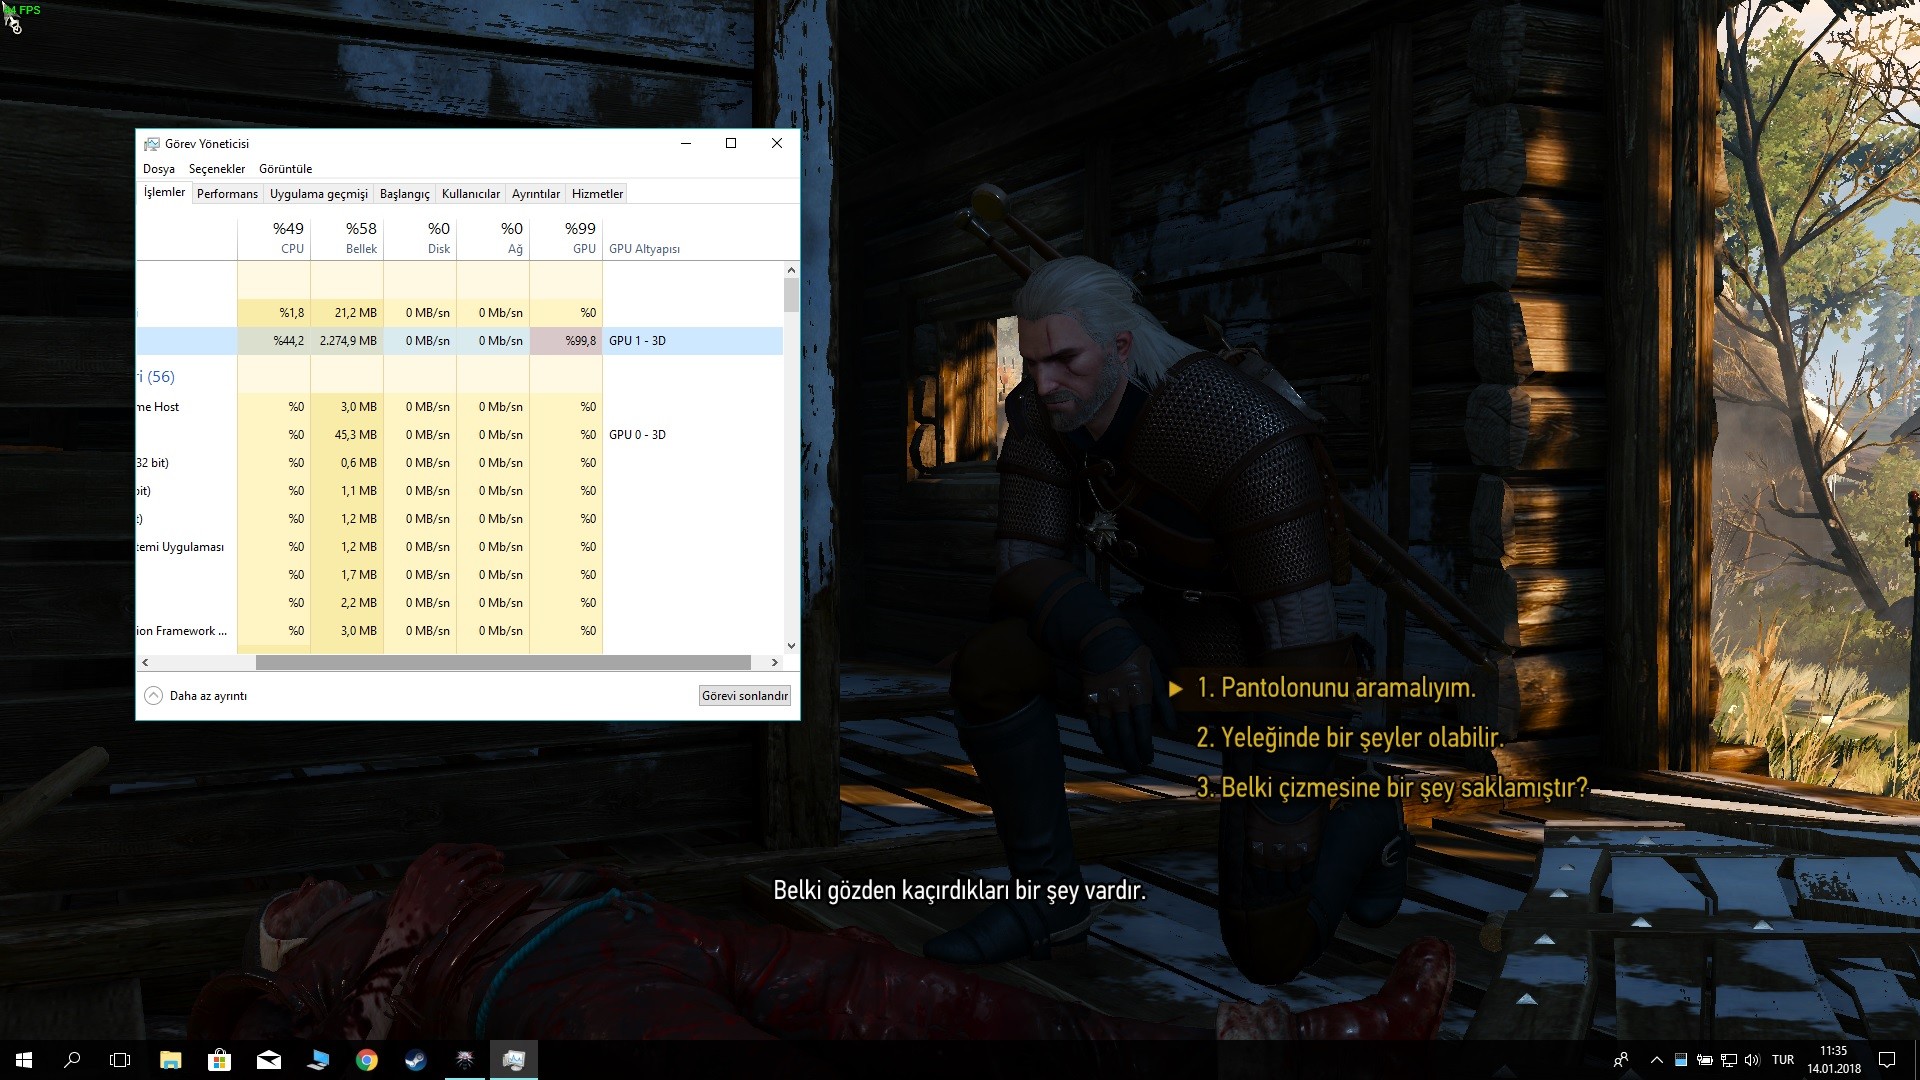This screenshot has height=1080, width=1920.
Task: Click the Daha az ayrıntı collapse button
Action: click(x=193, y=695)
